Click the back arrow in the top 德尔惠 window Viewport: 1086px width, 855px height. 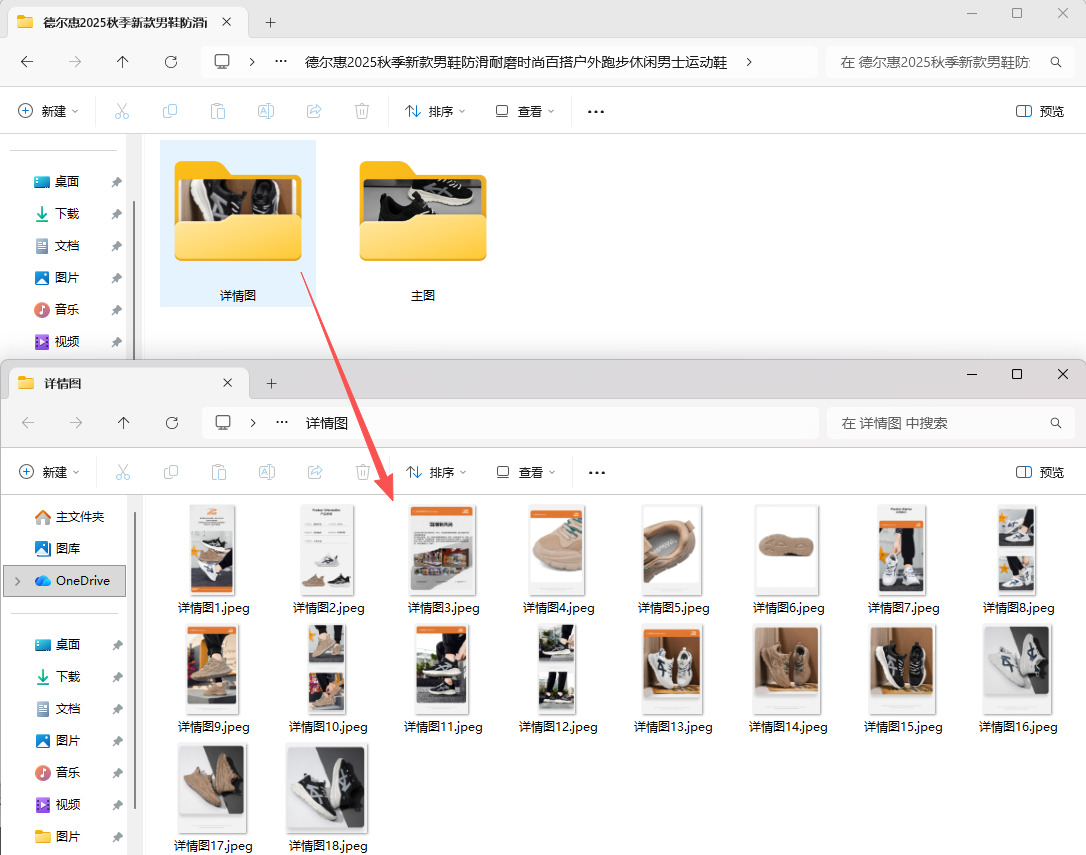tap(27, 62)
